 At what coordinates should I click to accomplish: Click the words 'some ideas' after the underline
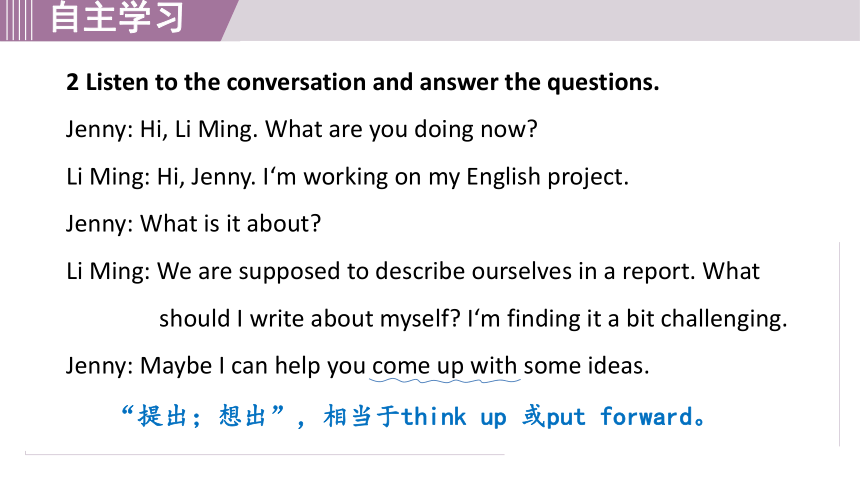point(585,366)
